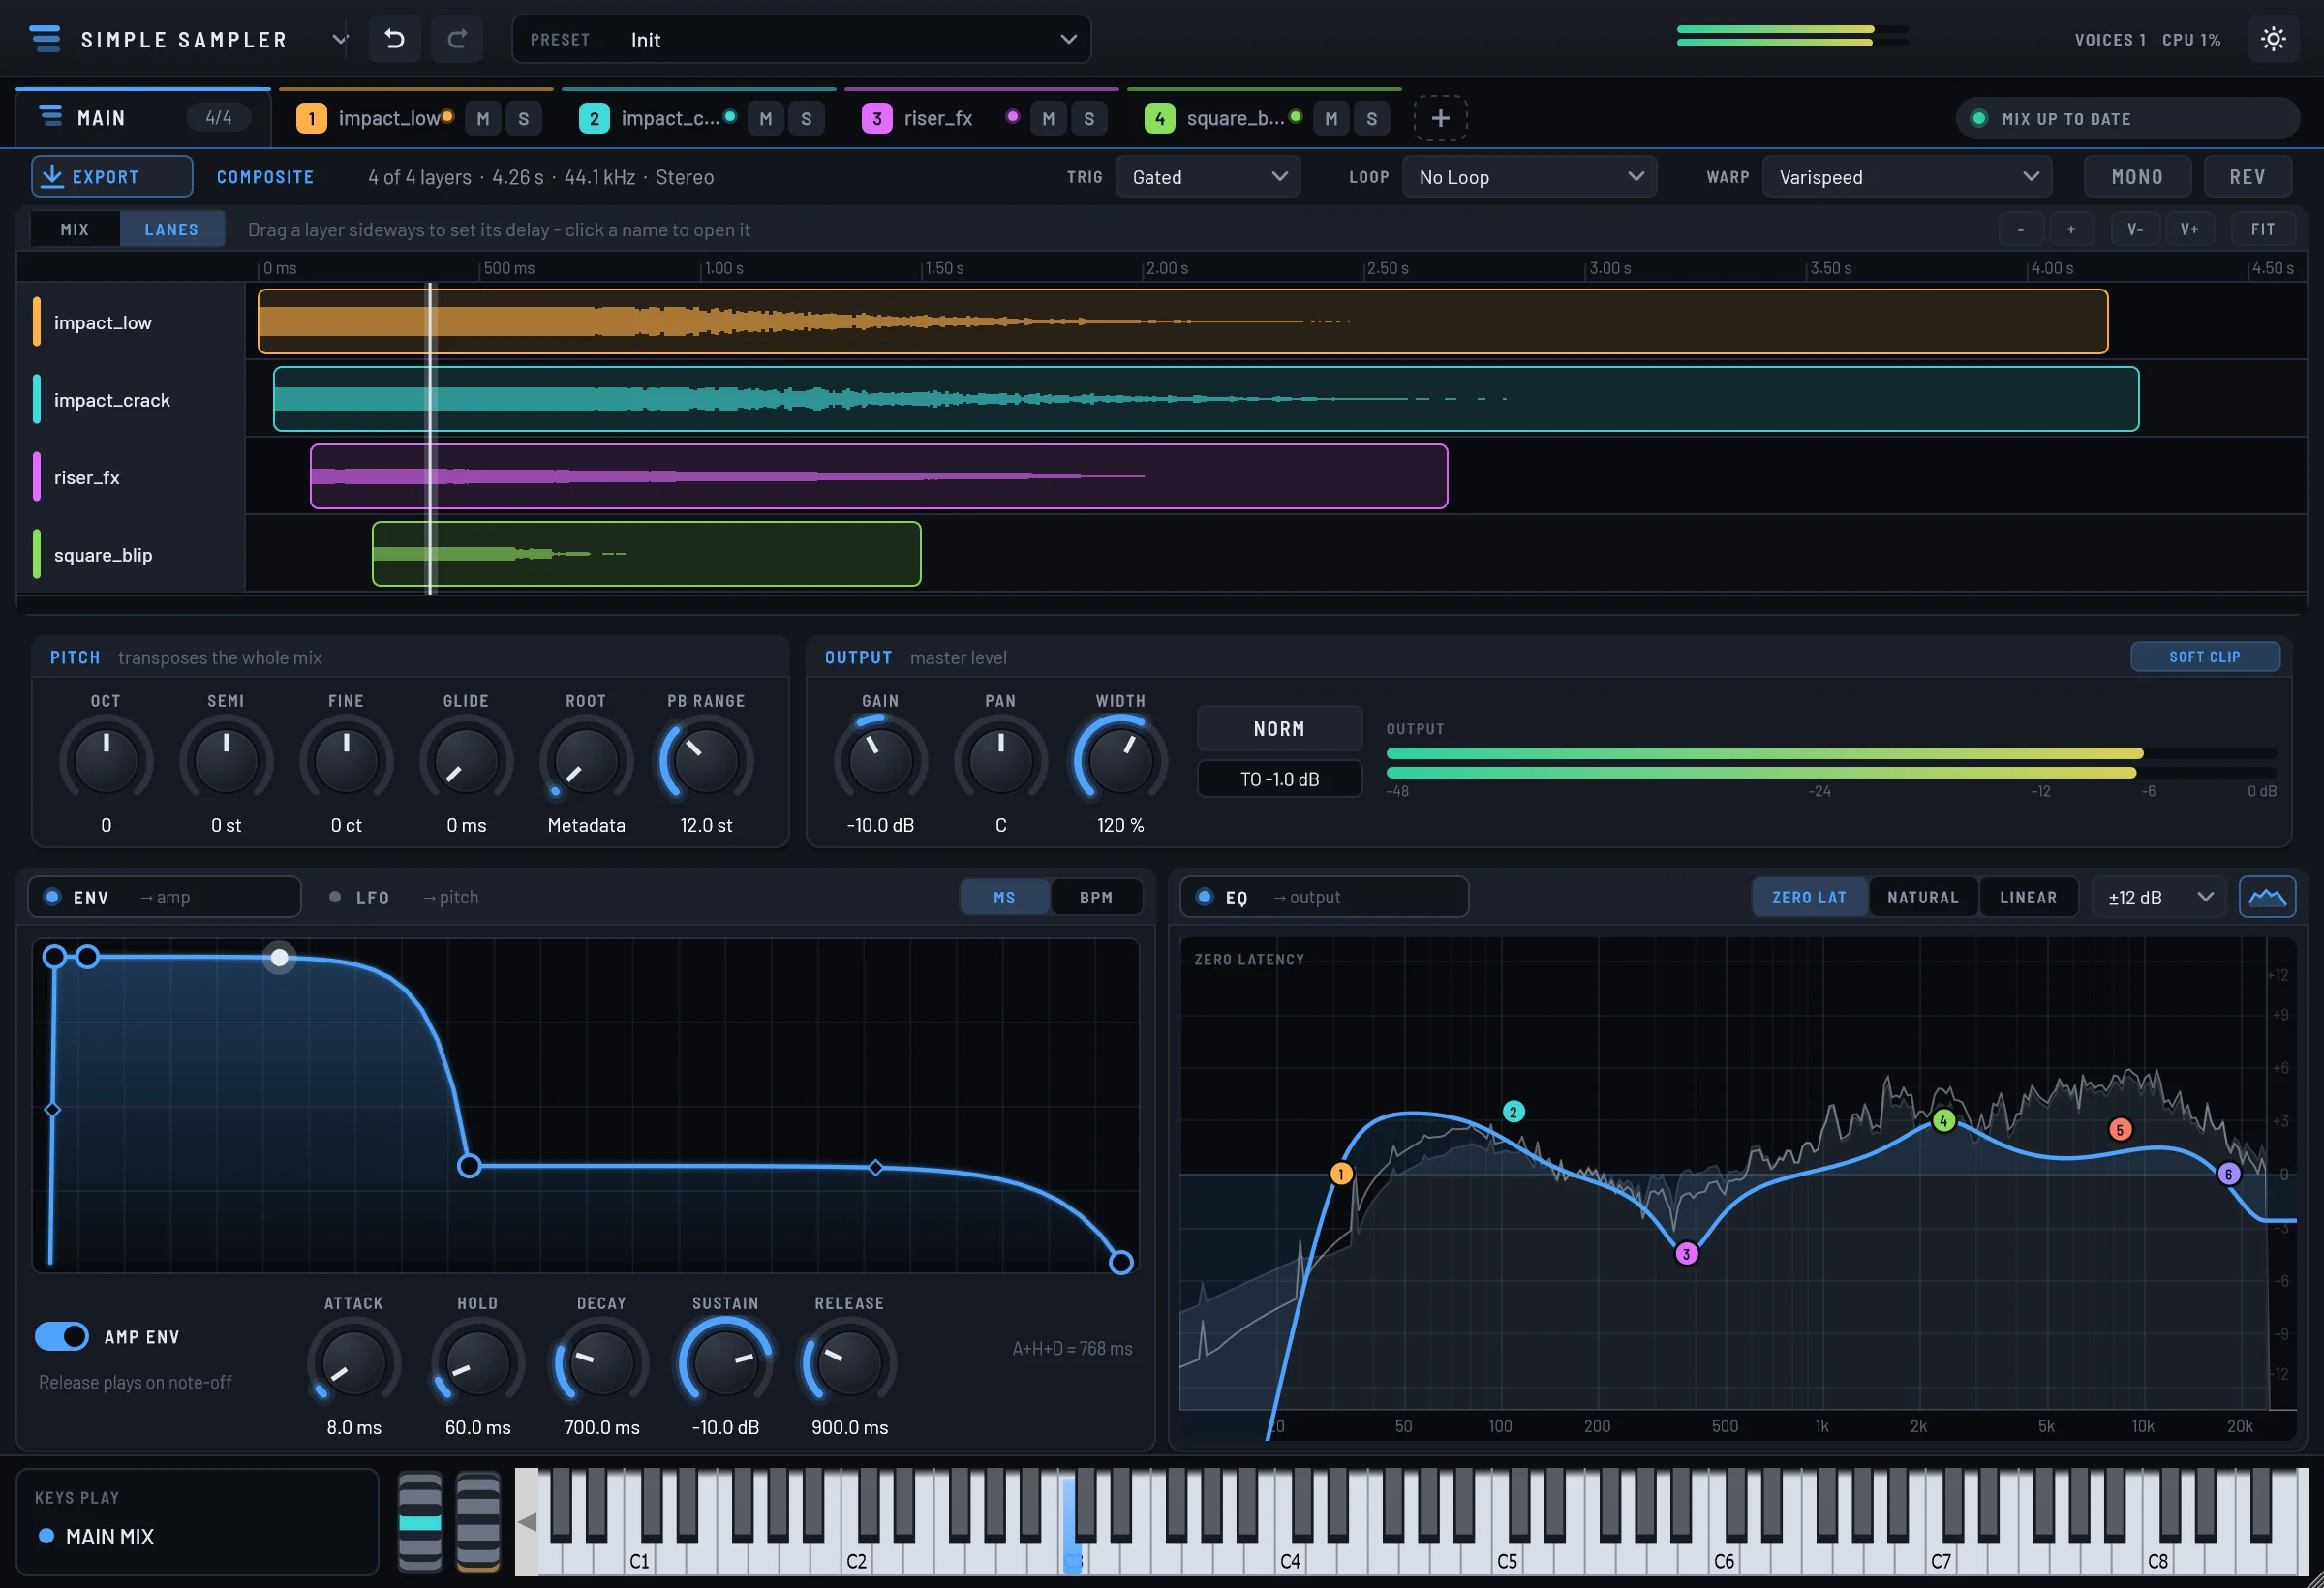
Task: Add a new layer with plus tab
Action: point(1440,118)
